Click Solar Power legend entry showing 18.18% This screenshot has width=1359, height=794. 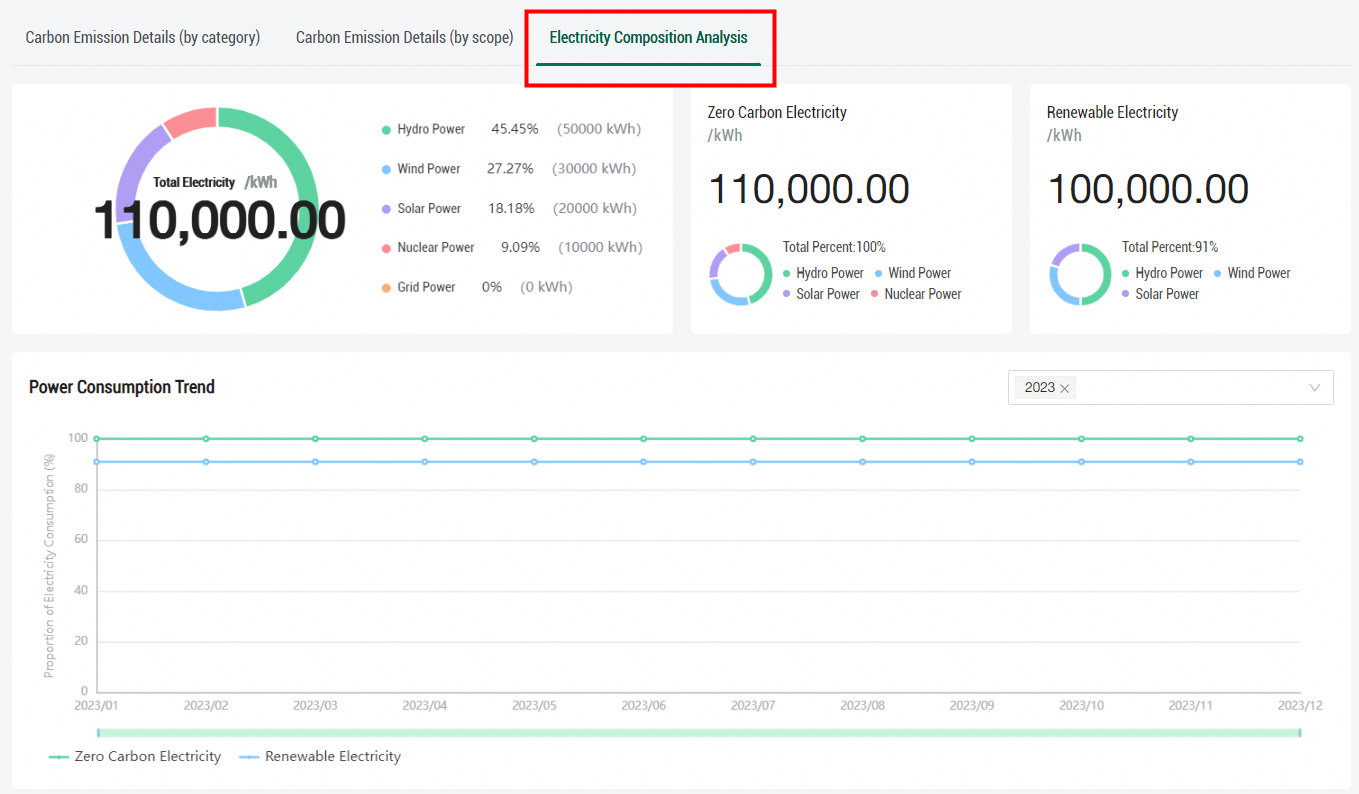(508, 208)
